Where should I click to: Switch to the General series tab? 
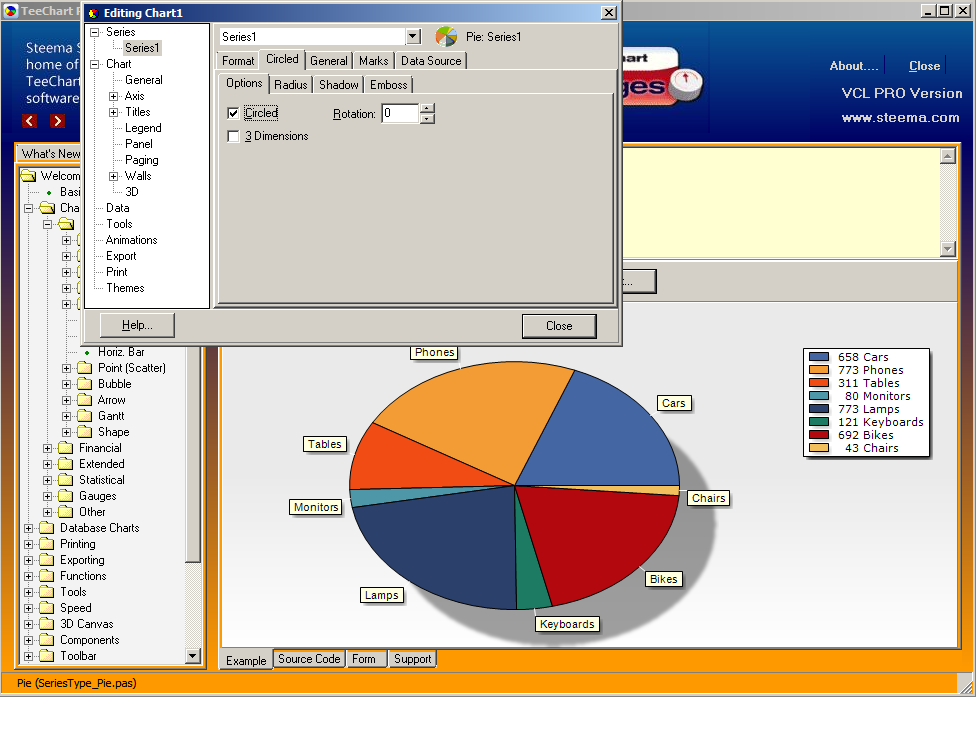click(329, 61)
